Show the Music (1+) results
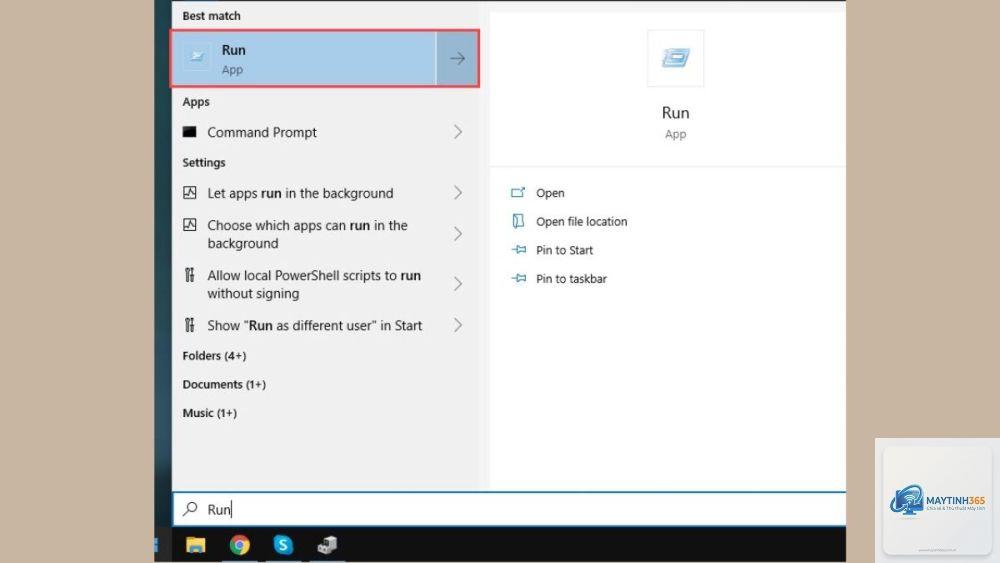The width and height of the screenshot is (1000, 563). (209, 413)
